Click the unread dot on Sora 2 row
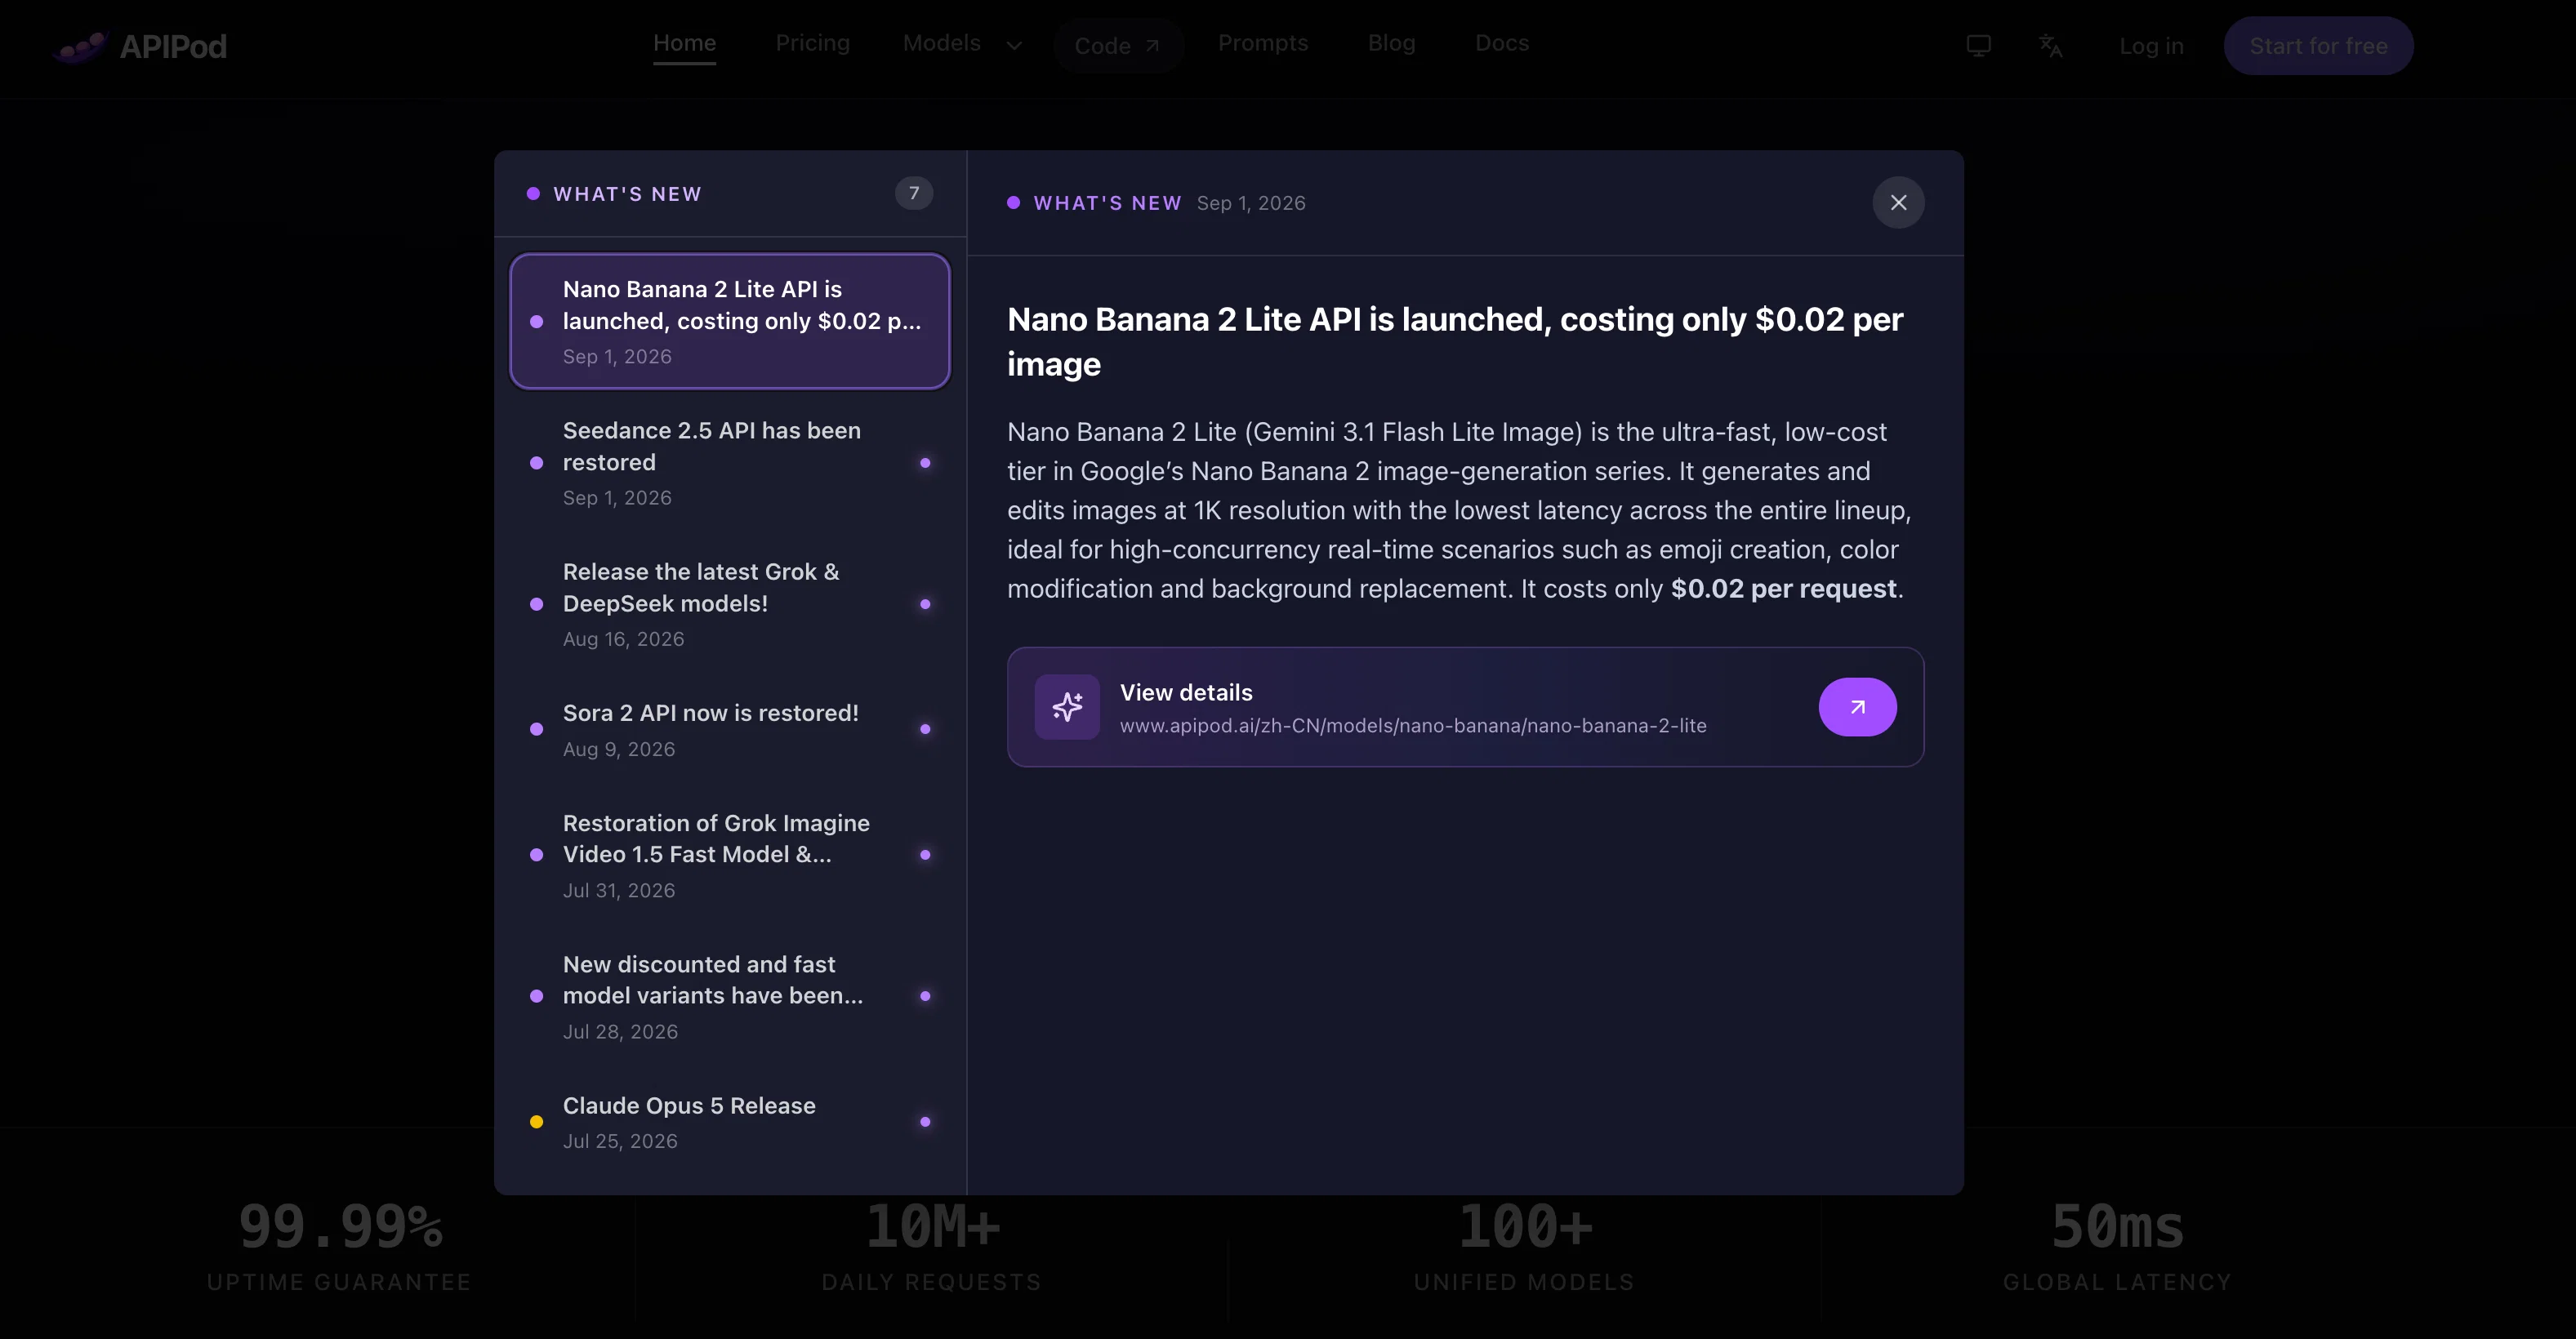Viewport: 2576px width, 1339px height. click(x=925, y=729)
